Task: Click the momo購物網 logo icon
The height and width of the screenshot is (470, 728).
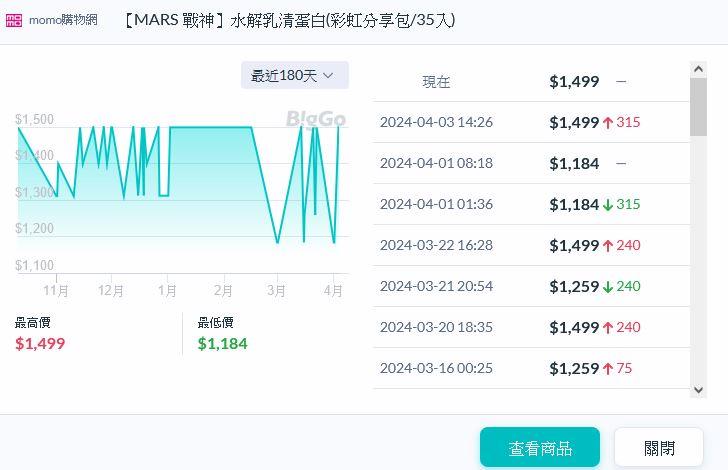Action: pyautogui.click(x=14, y=20)
